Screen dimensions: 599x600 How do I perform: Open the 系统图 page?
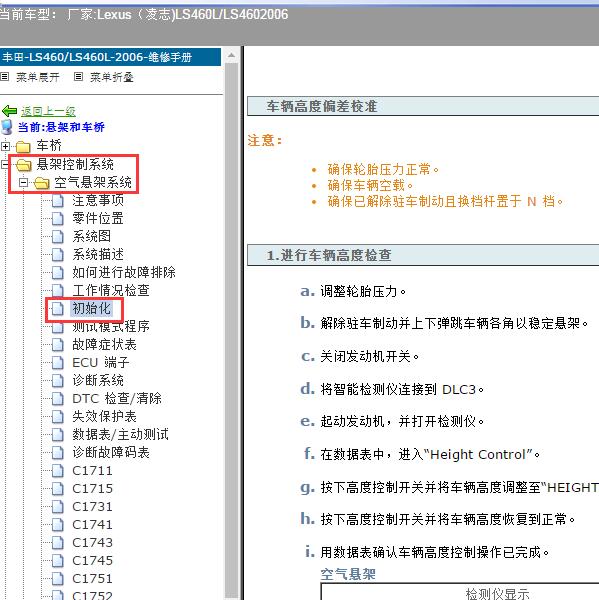(91, 236)
